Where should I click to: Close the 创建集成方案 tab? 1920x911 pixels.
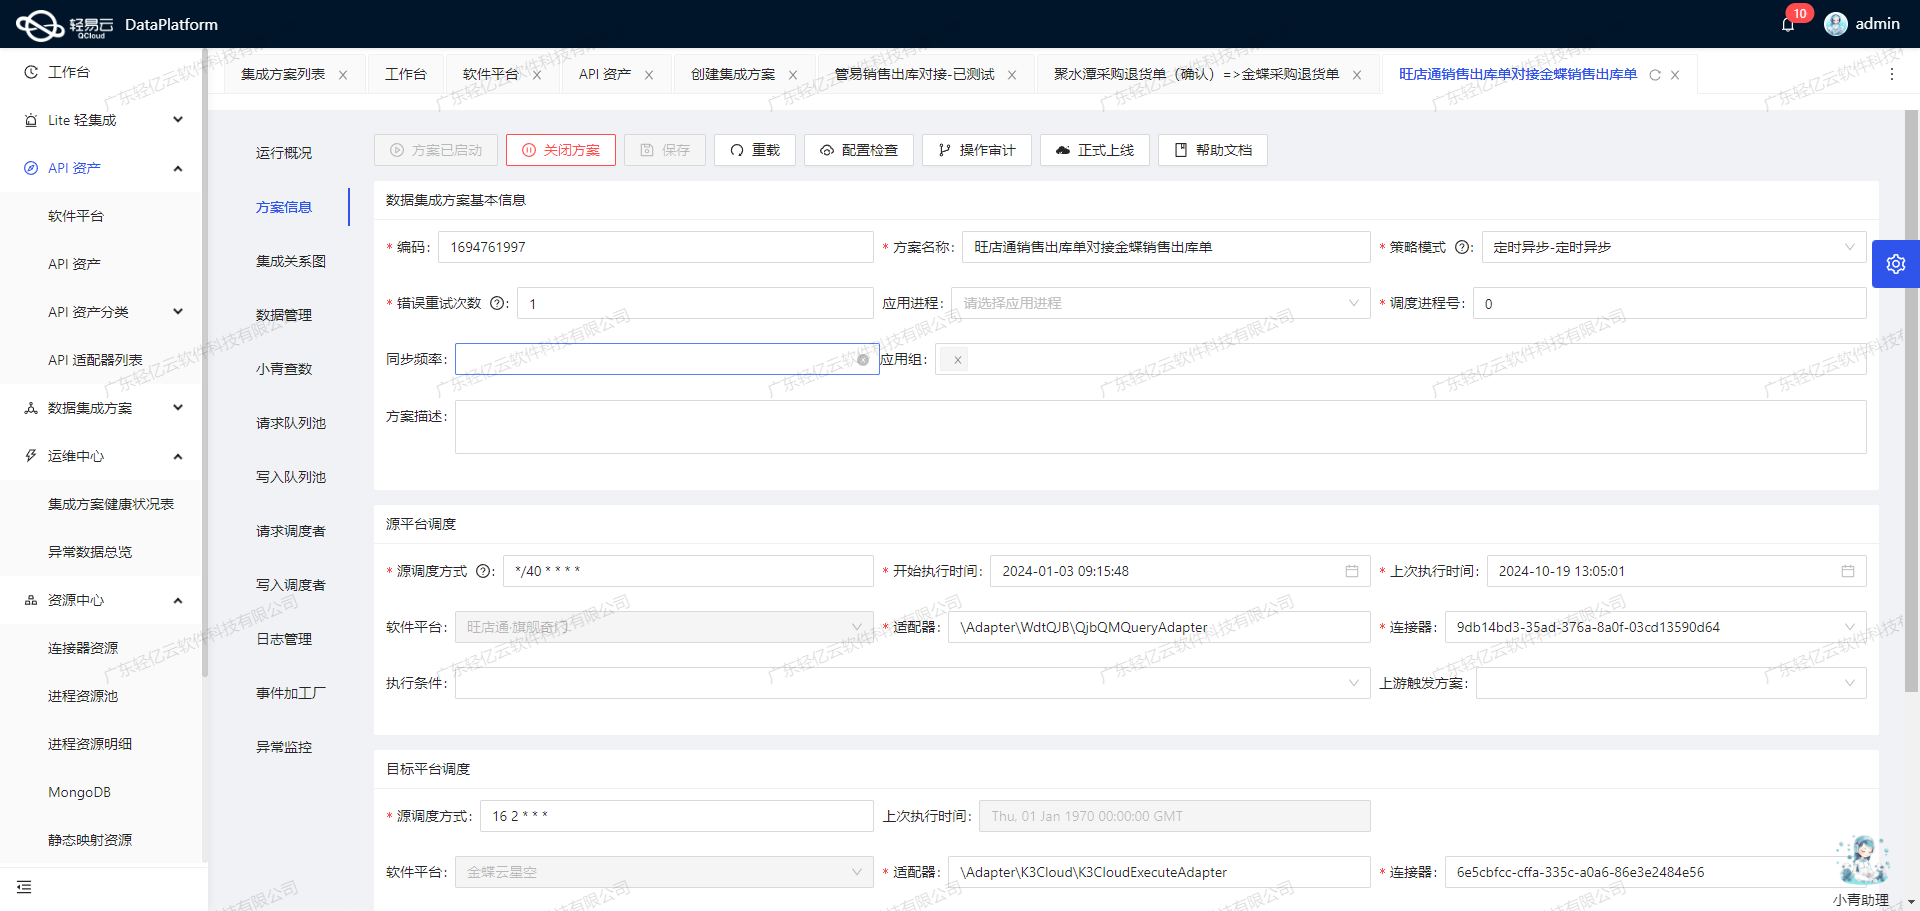tap(793, 75)
